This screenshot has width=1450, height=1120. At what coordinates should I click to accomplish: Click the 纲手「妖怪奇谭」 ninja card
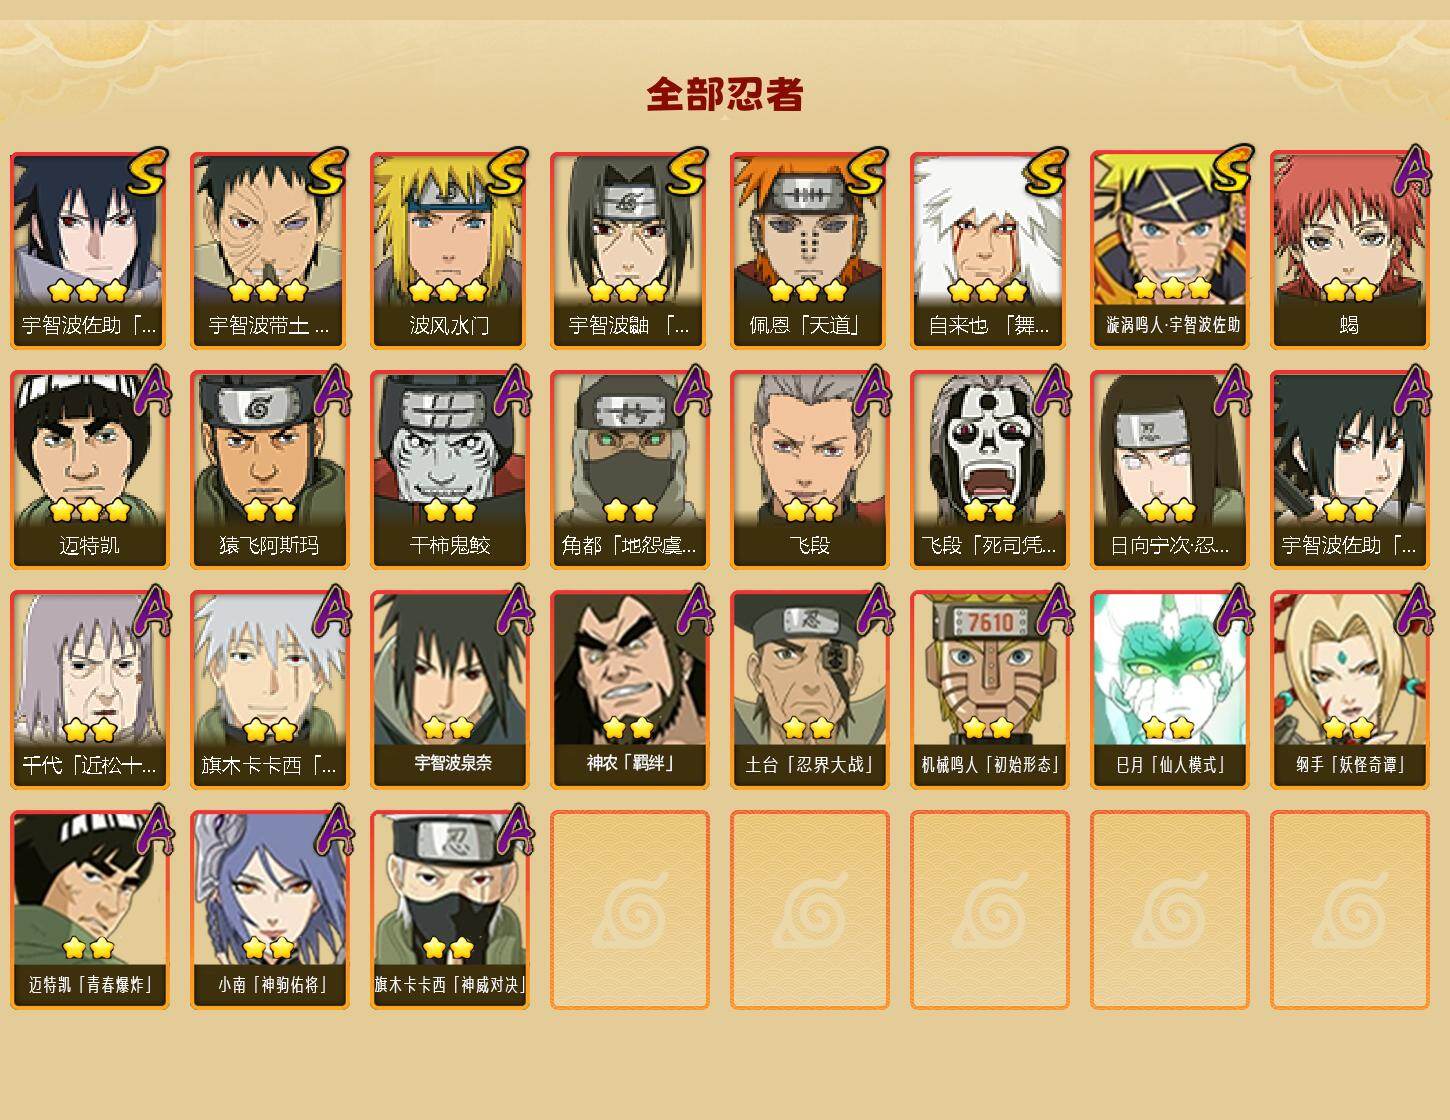coord(1350,690)
